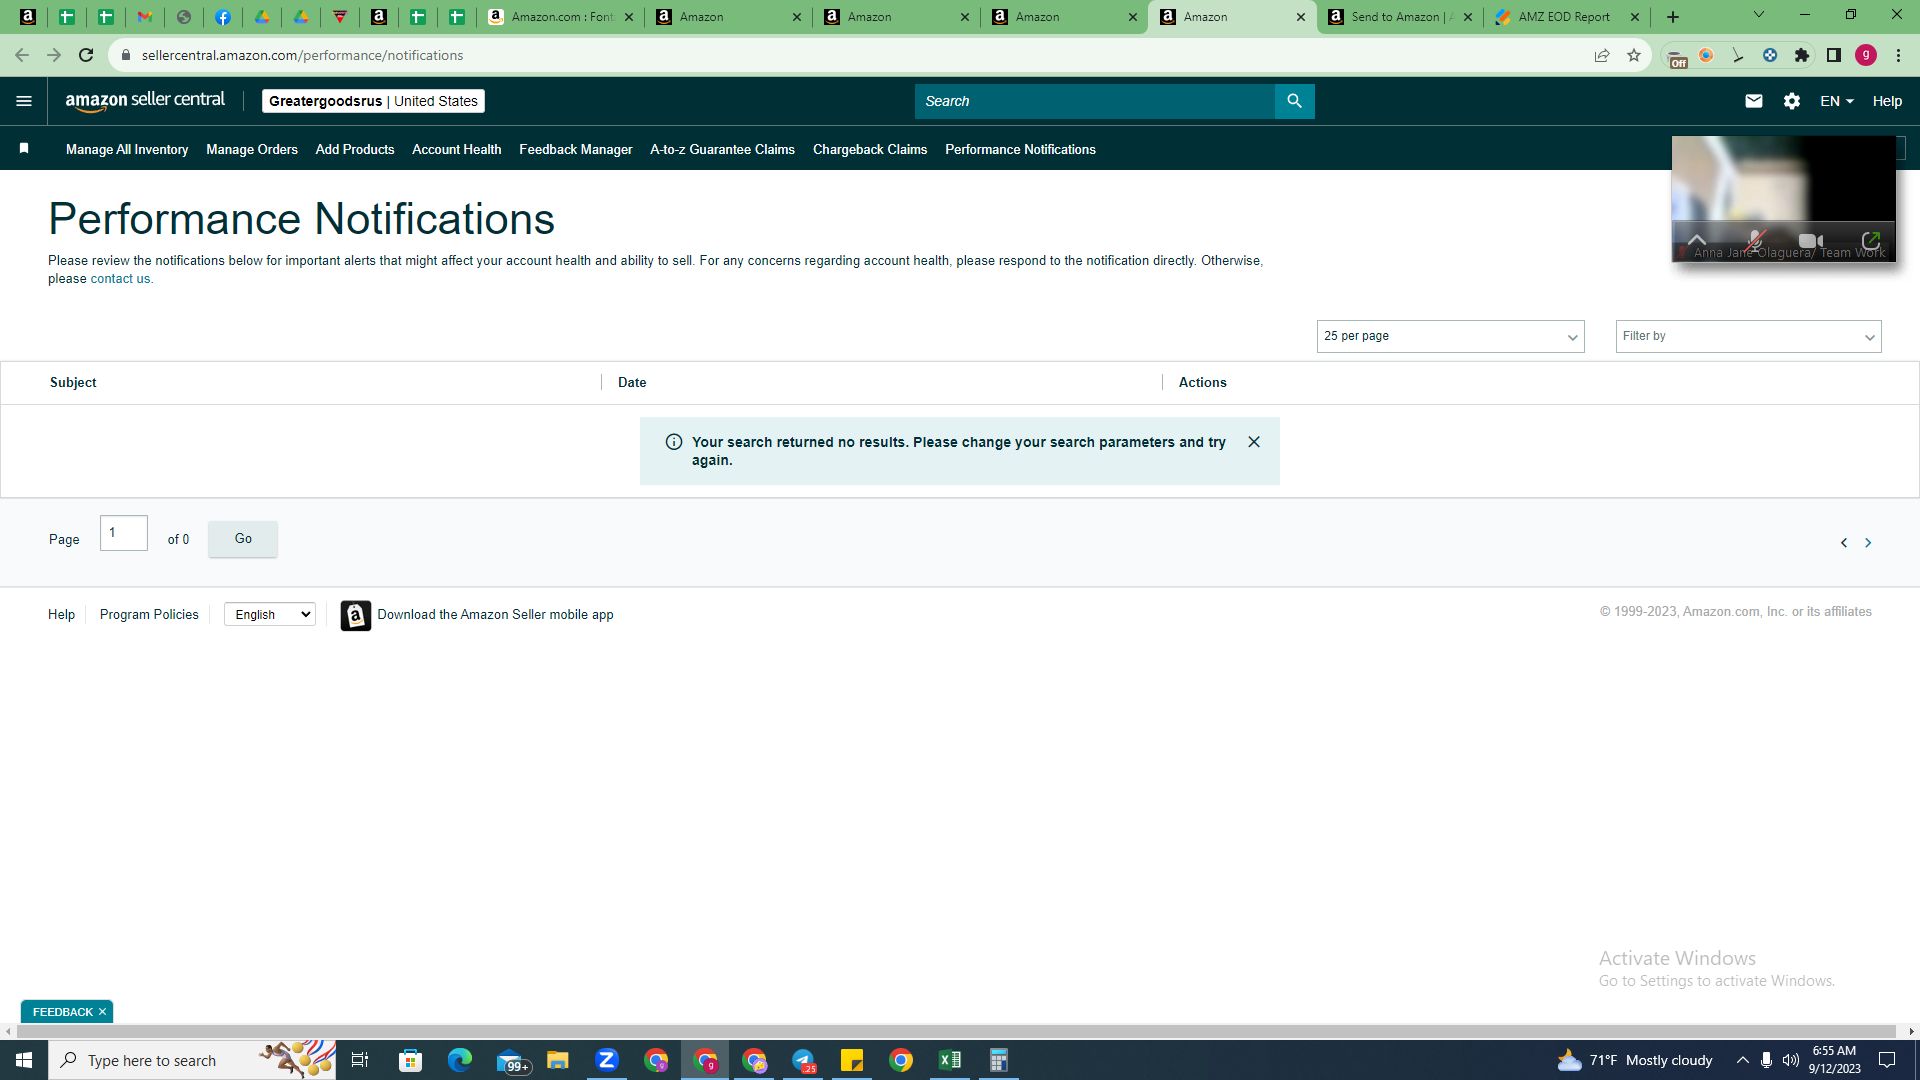Go to next page arrow

[1867, 543]
